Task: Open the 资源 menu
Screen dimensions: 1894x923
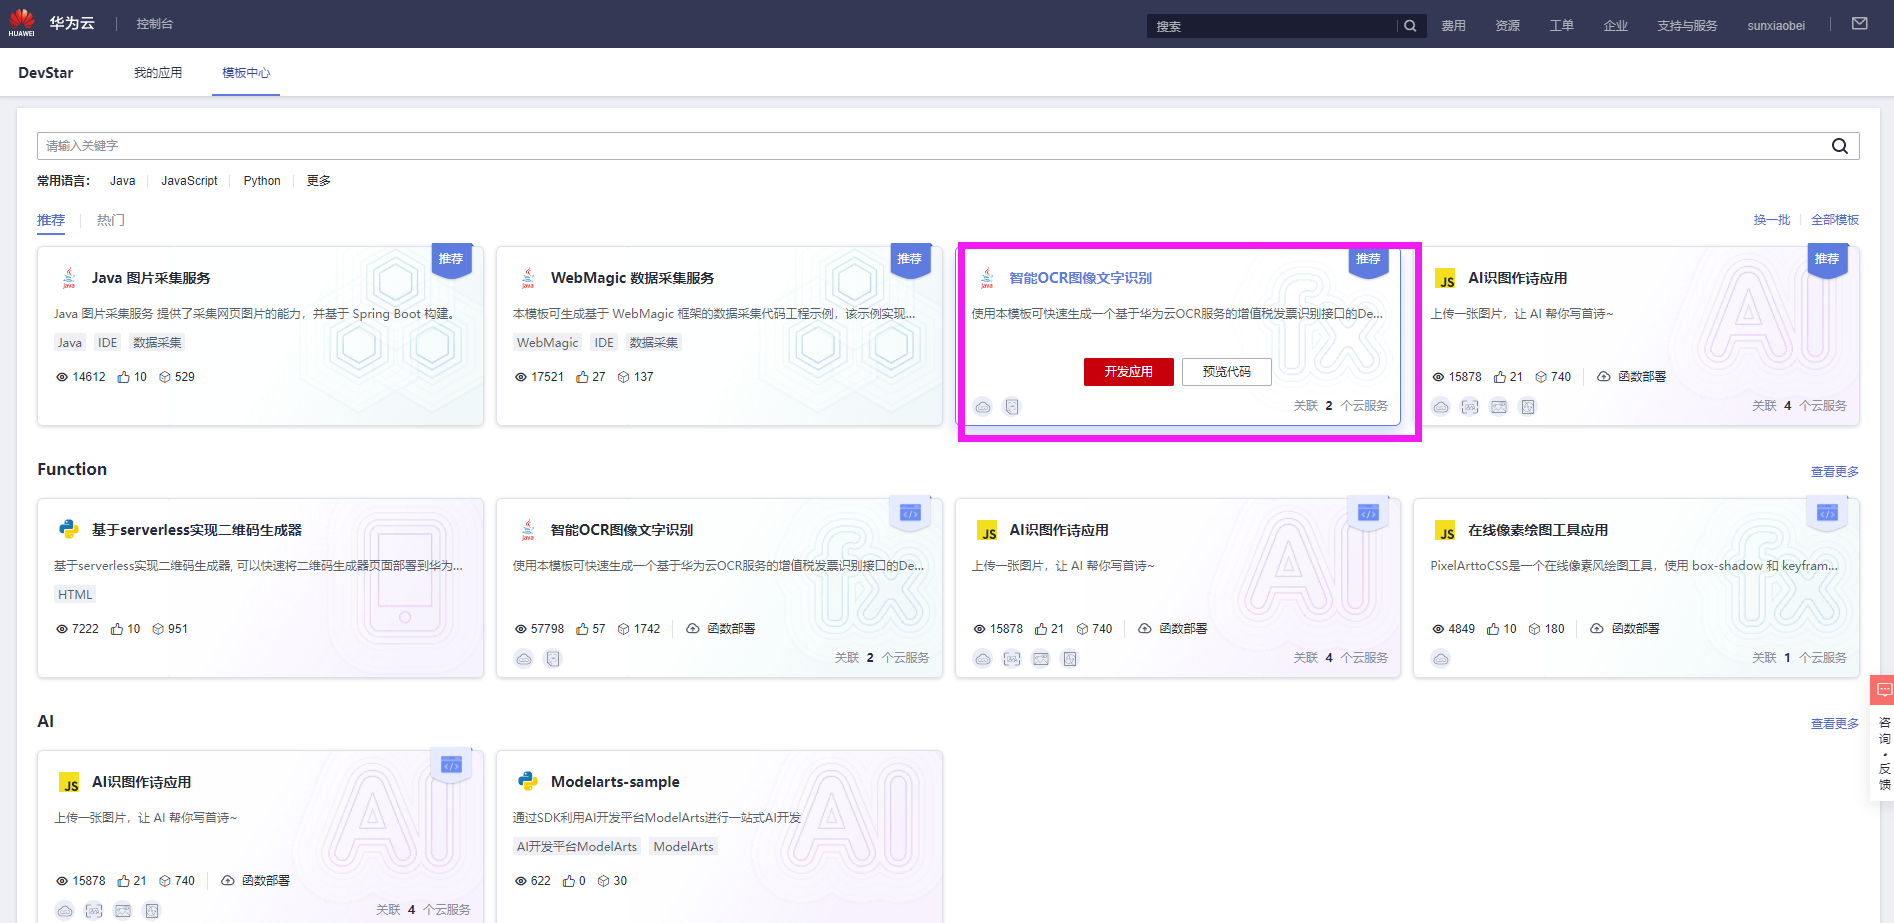Action: [1507, 26]
